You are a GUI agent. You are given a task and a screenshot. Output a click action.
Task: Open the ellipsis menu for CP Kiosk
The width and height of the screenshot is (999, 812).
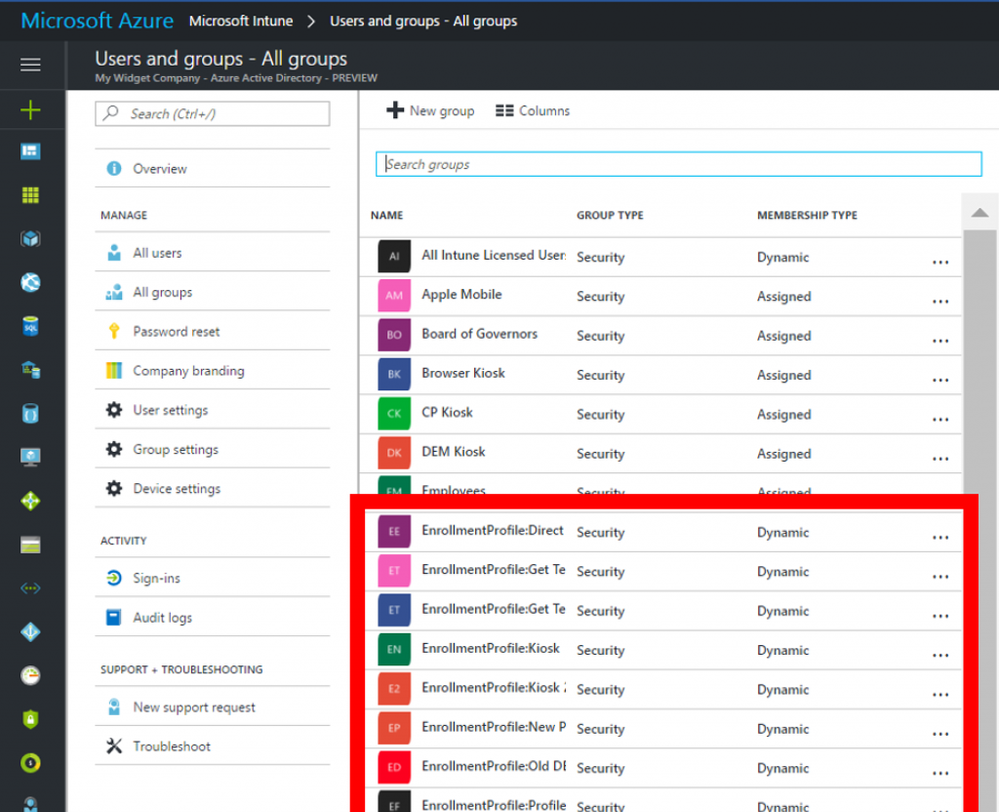(x=940, y=419)
